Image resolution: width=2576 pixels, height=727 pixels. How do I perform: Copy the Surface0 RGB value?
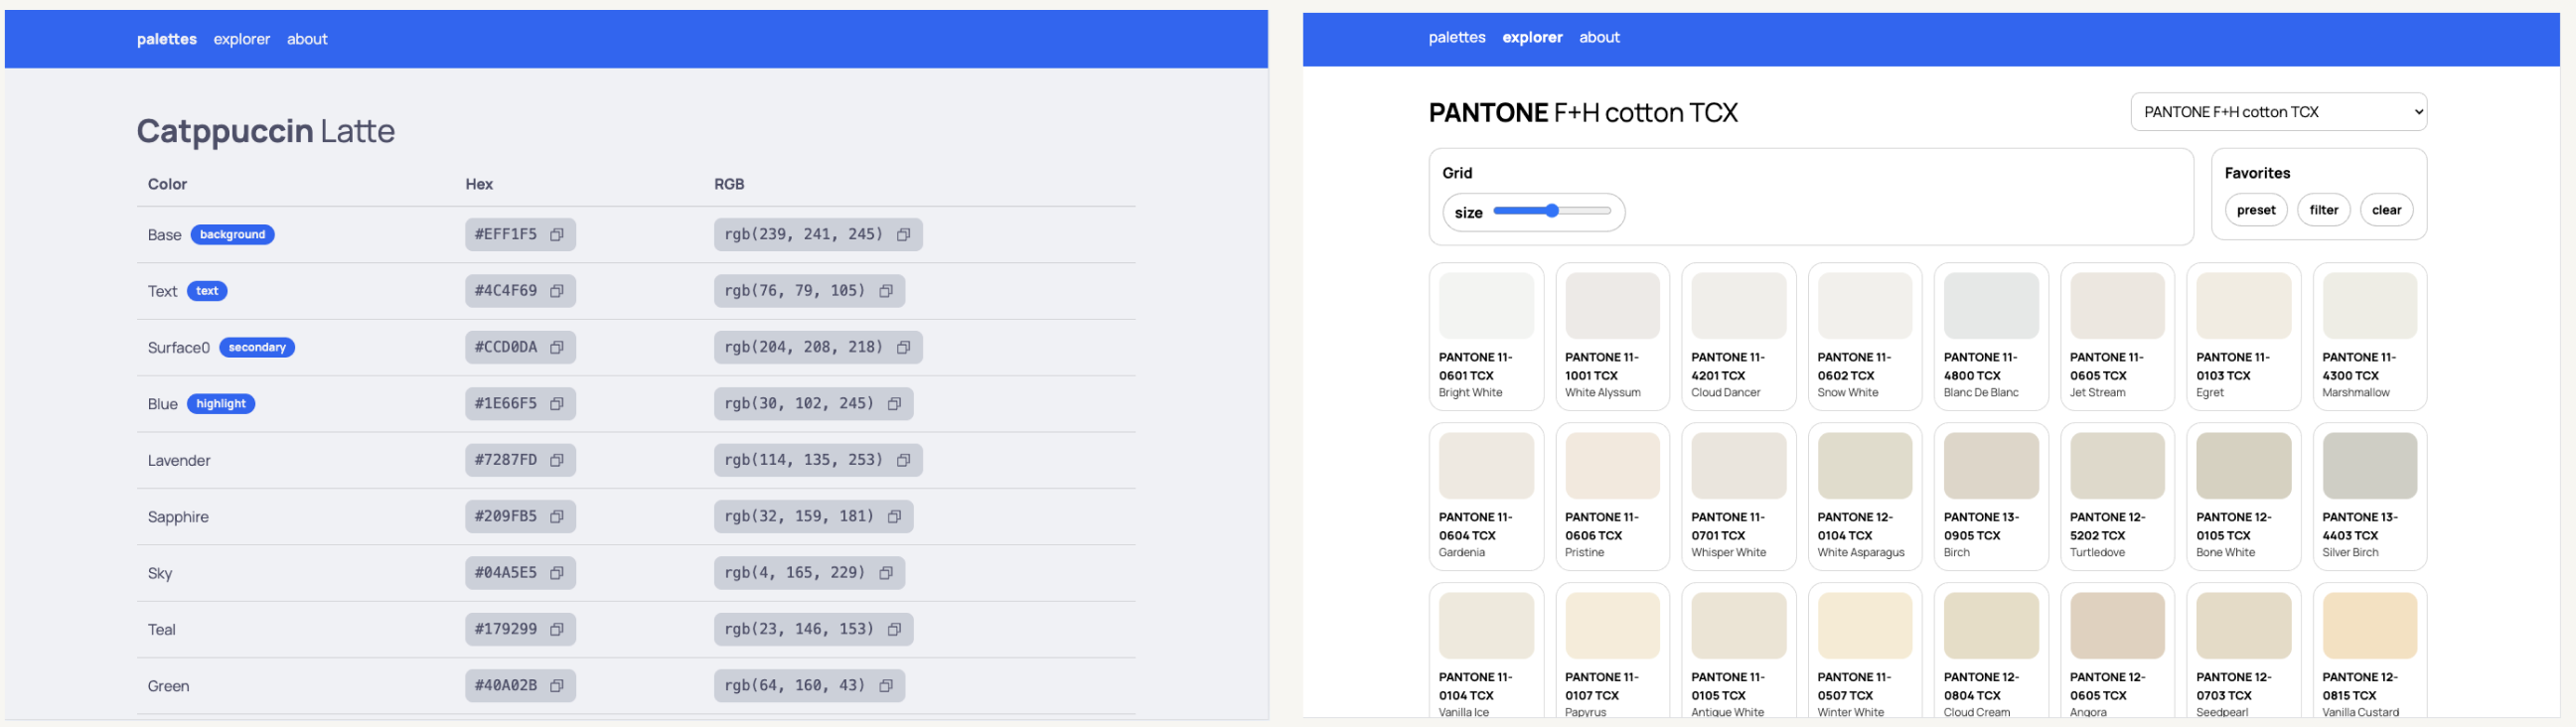(903, 348)
